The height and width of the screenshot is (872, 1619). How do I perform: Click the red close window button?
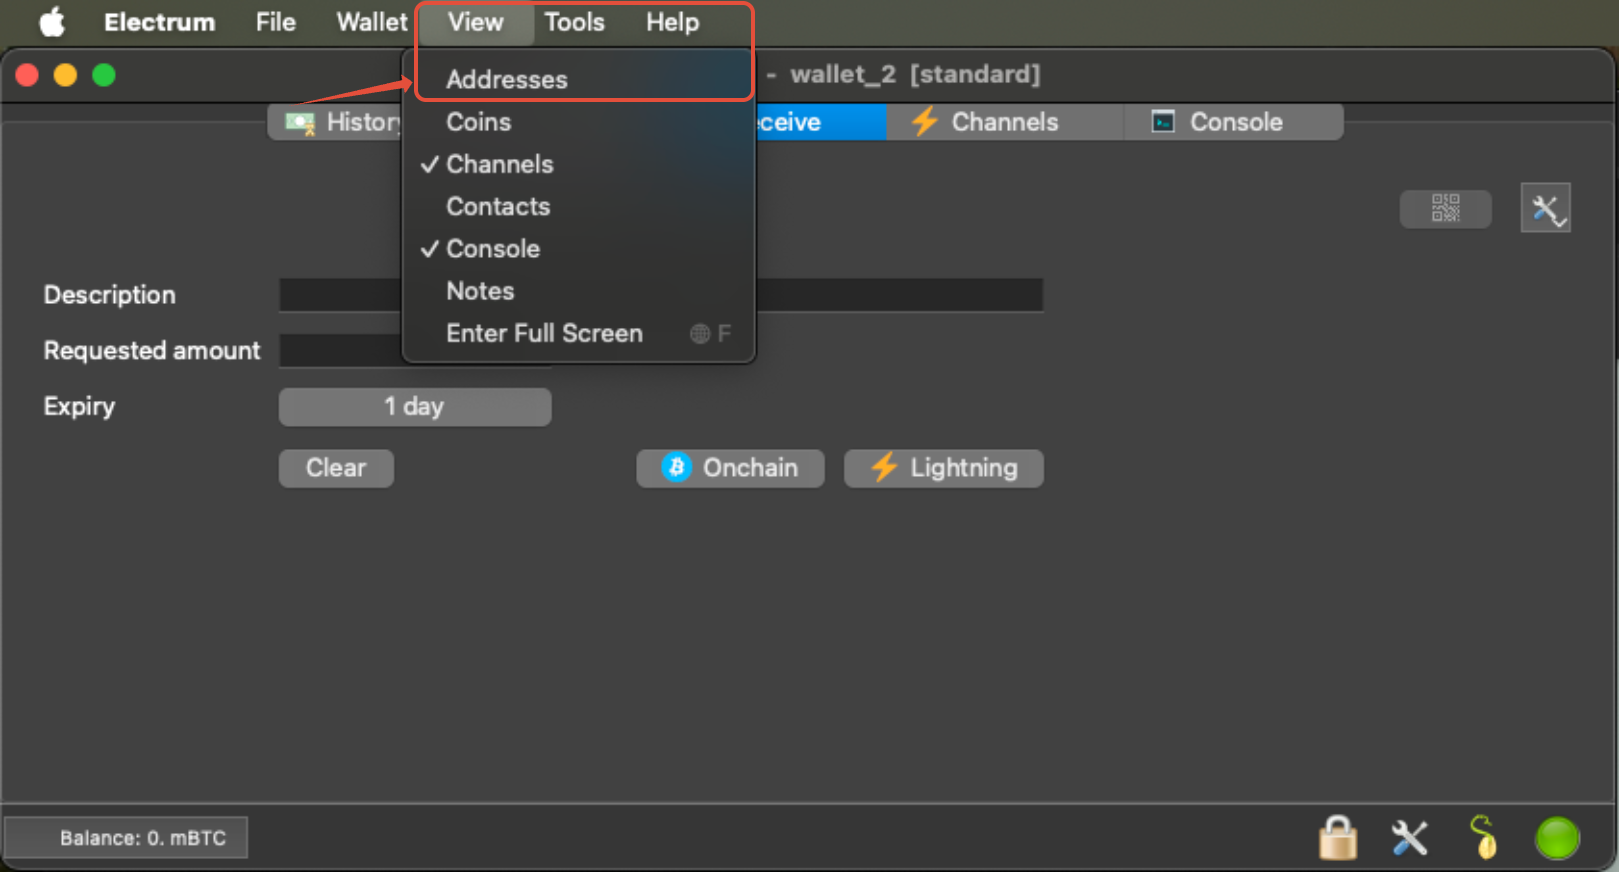tap(27, 75)
